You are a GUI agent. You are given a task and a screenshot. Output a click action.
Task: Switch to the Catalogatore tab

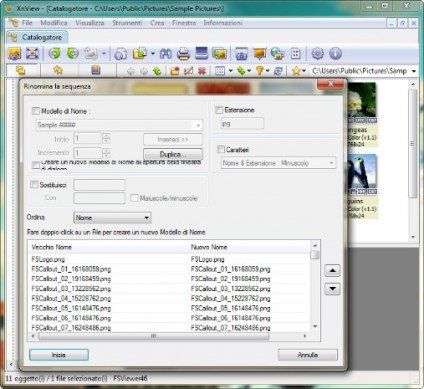click(x=37, y=37)
